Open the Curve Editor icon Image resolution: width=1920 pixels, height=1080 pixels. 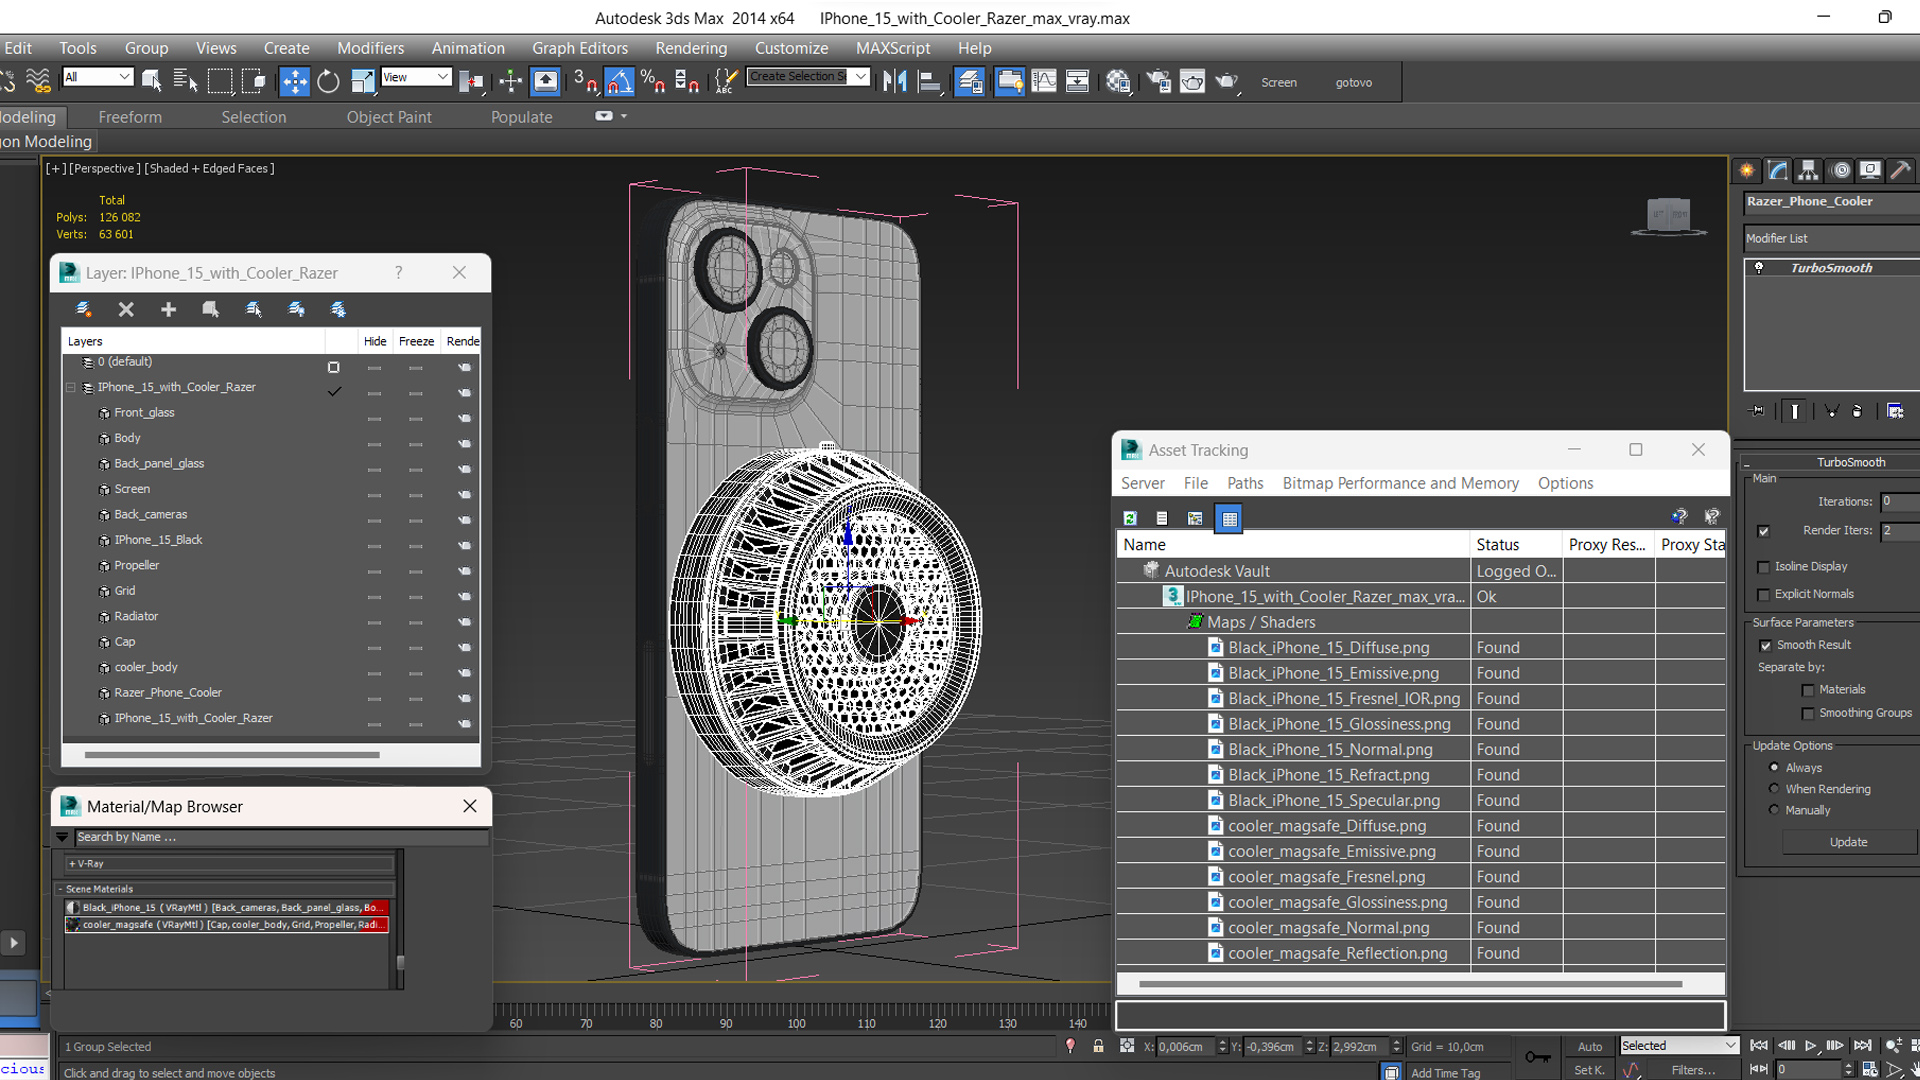[x=1043, y=81]
